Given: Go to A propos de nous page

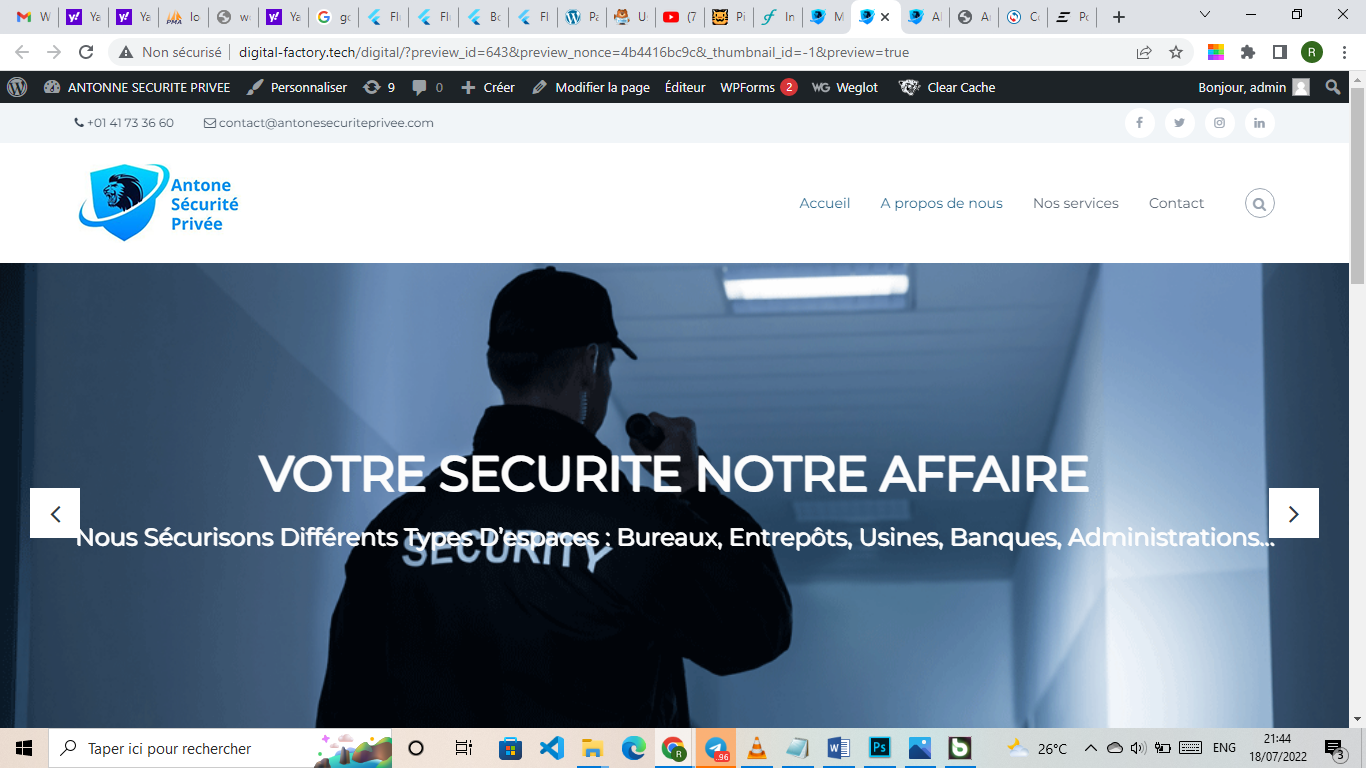Looking at the screenshot, I should (x=941, y=203).
